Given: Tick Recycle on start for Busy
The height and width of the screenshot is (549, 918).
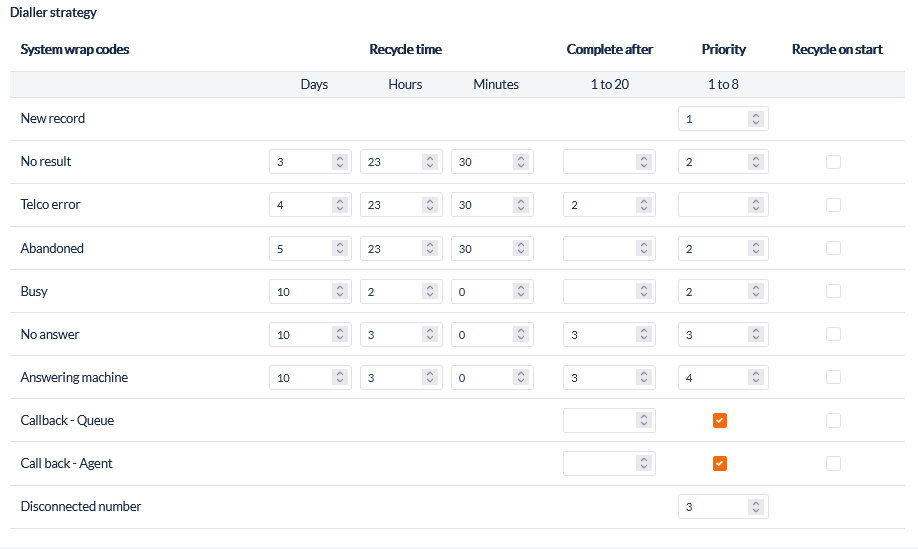Looking at the screenshot, I should click(833, 291).
